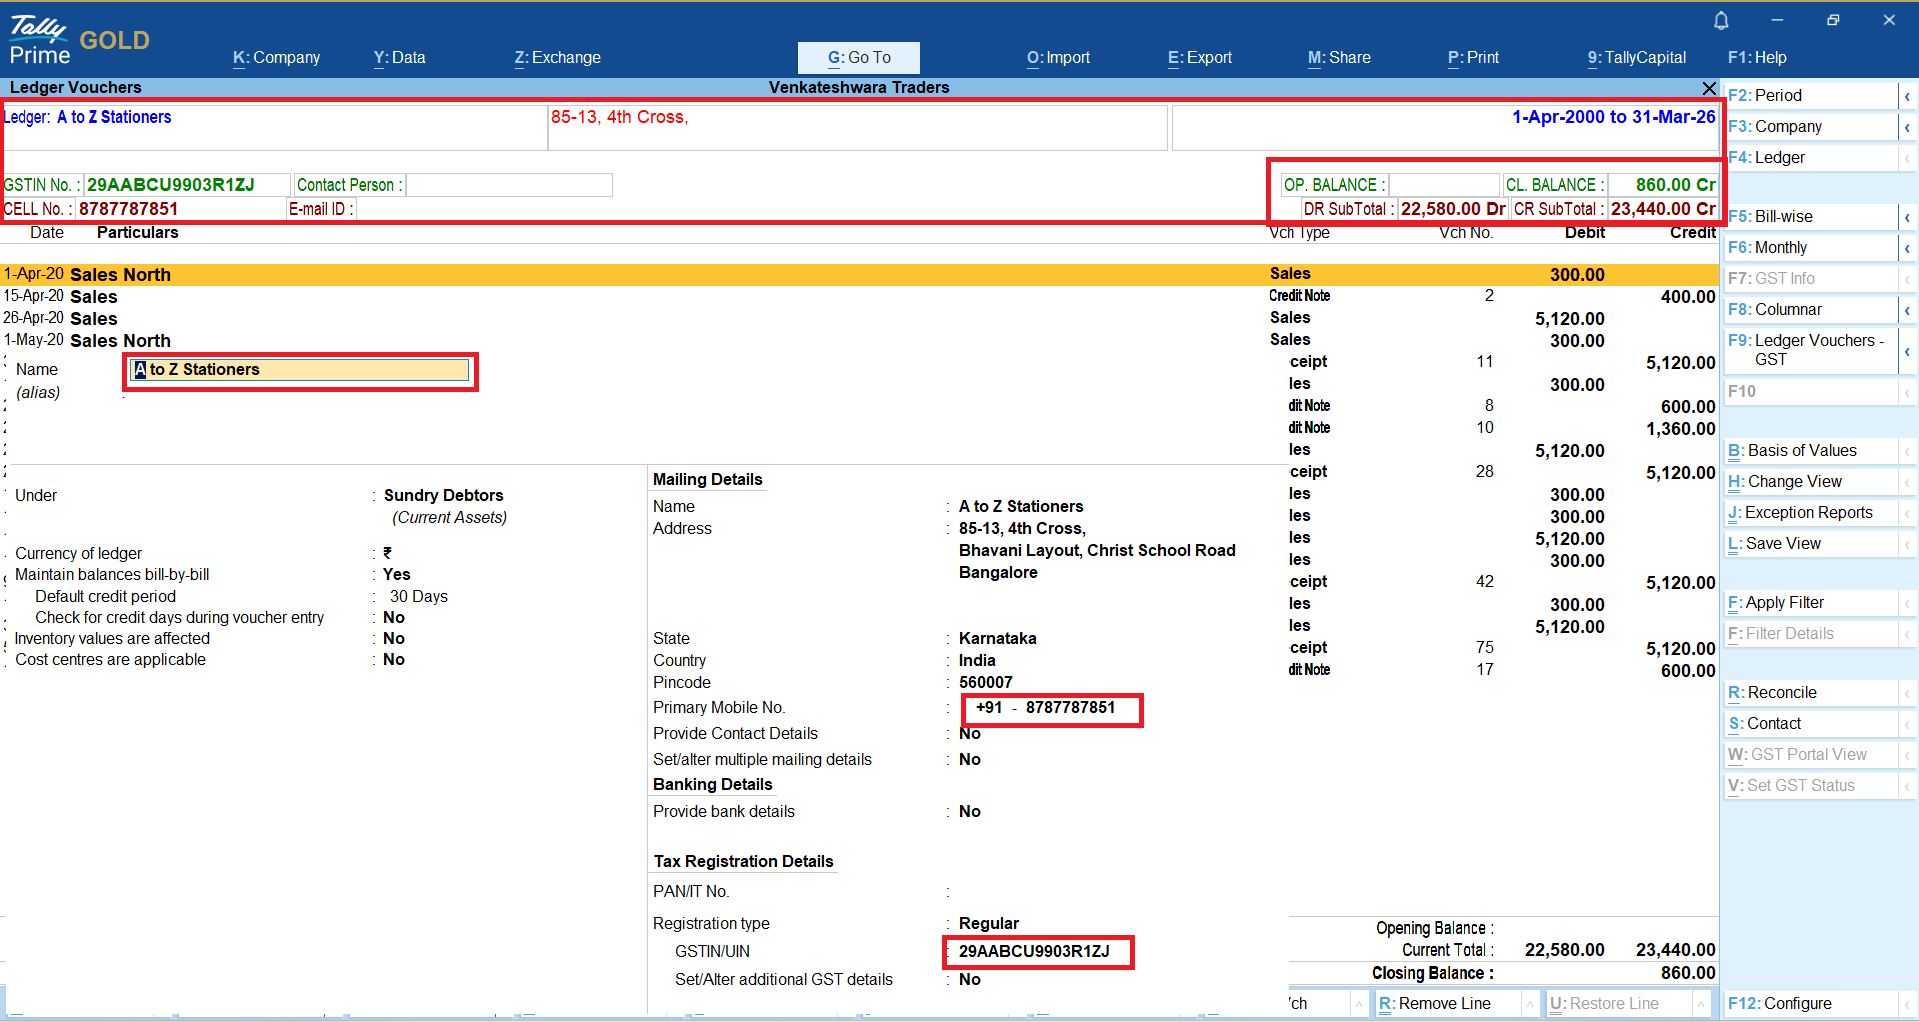Image resolution: width=1919 pixels, height=1022 pixels.
Task: Click the ledger Name input field
Action: (x=300, y=370)
